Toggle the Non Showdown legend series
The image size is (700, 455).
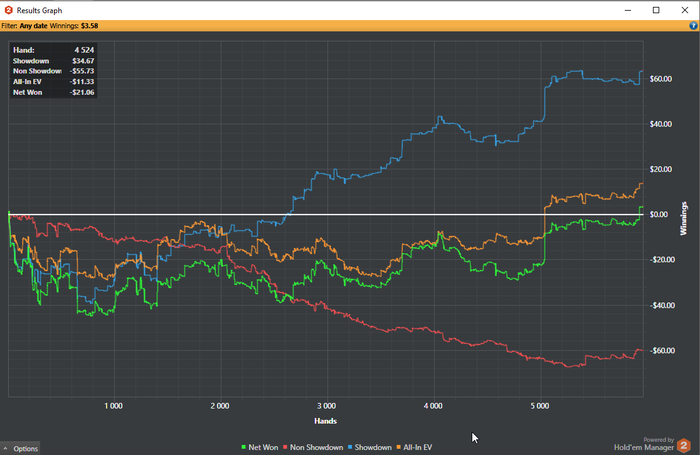pyautogui.click(x=313, y=447)
